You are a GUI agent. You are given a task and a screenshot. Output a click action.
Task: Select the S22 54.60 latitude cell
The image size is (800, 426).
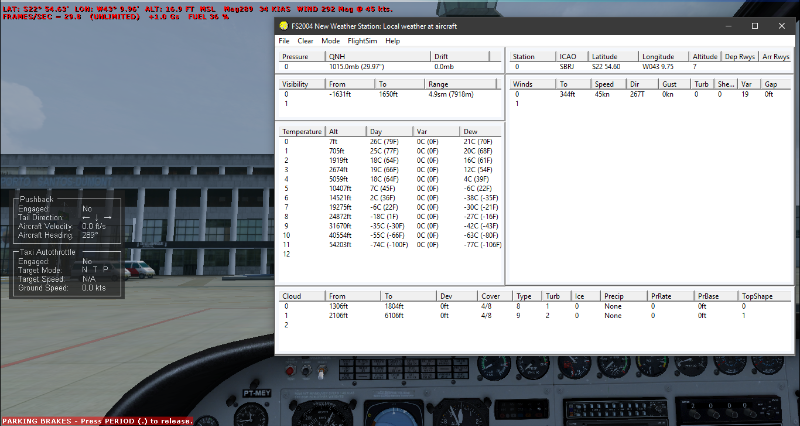[606, 66]
